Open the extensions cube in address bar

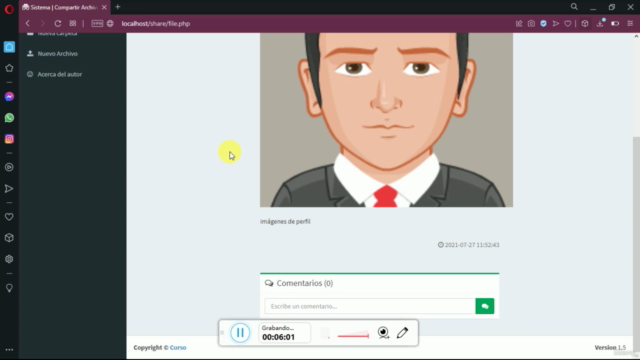[x=585, y=24]
